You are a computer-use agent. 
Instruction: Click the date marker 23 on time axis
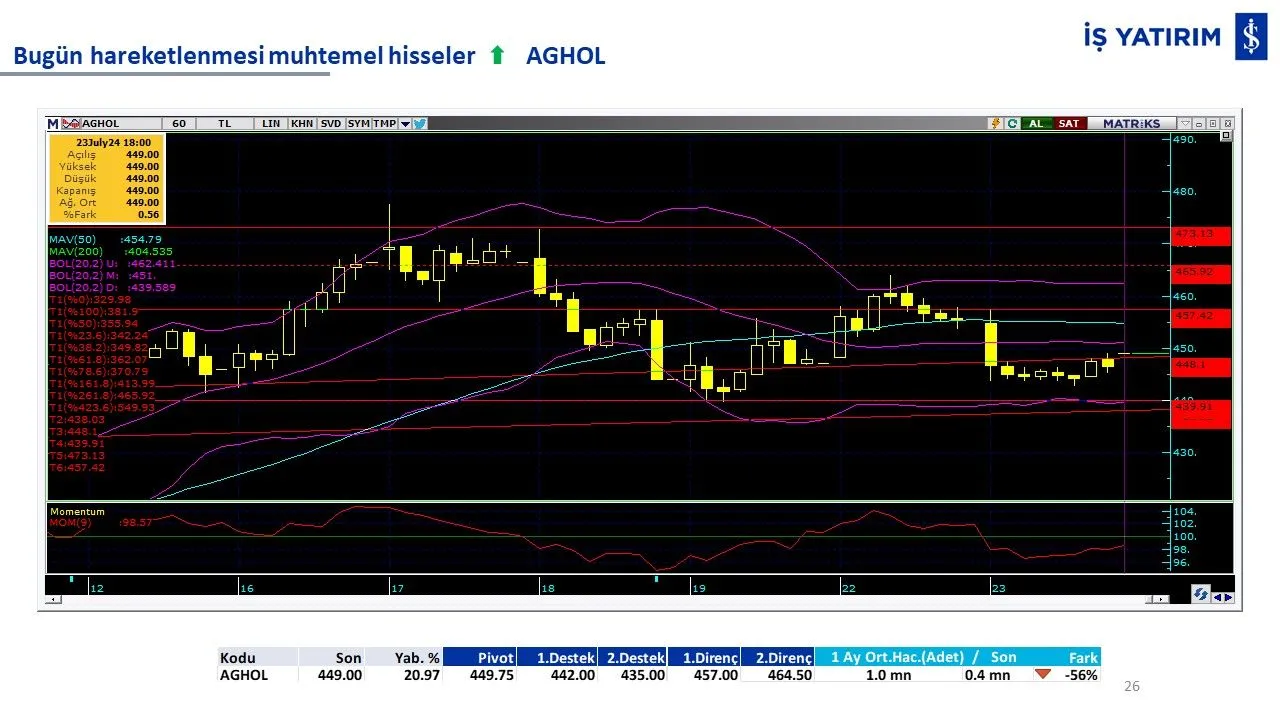(999, 588)
